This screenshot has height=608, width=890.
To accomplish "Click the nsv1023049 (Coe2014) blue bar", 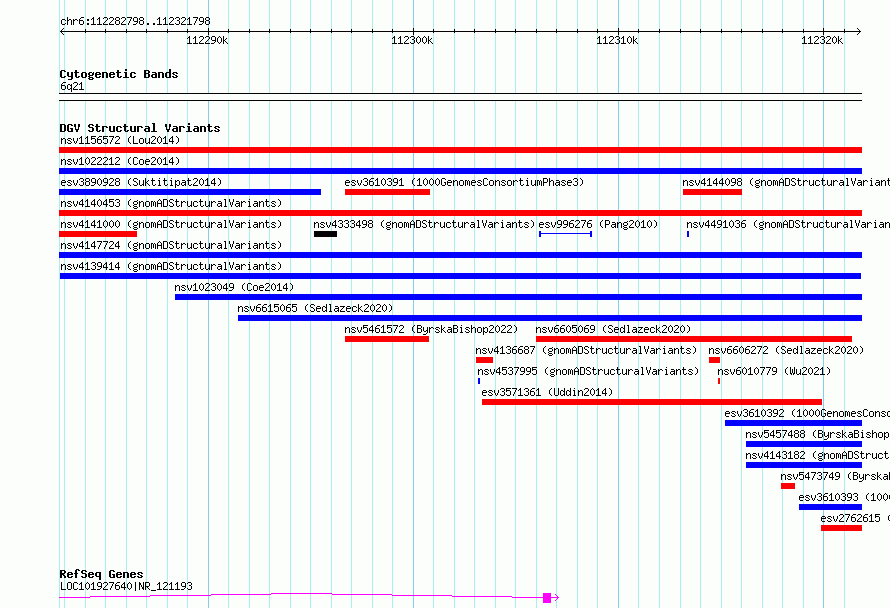I will point(518,297).
